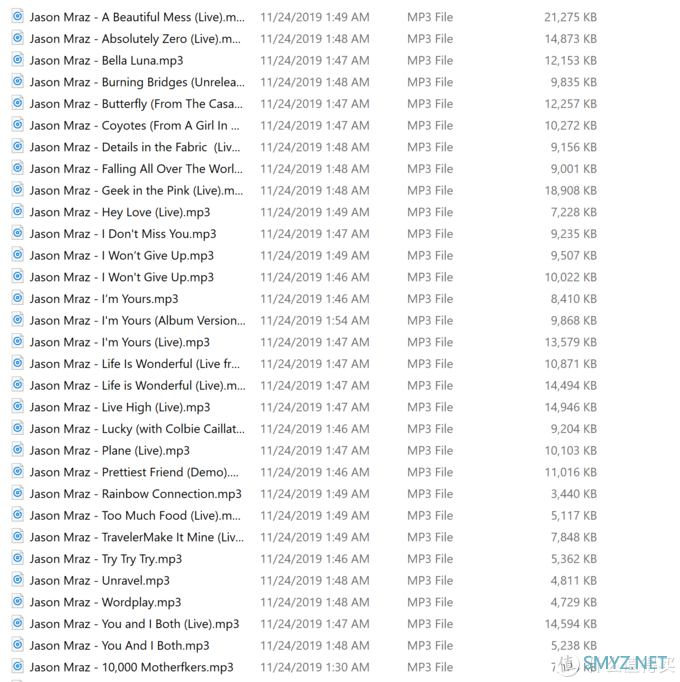Image resolution: width=680 pixels, height=682 pixels.
Task: Select the size cell '4,729 KB'
Action: 573,602
